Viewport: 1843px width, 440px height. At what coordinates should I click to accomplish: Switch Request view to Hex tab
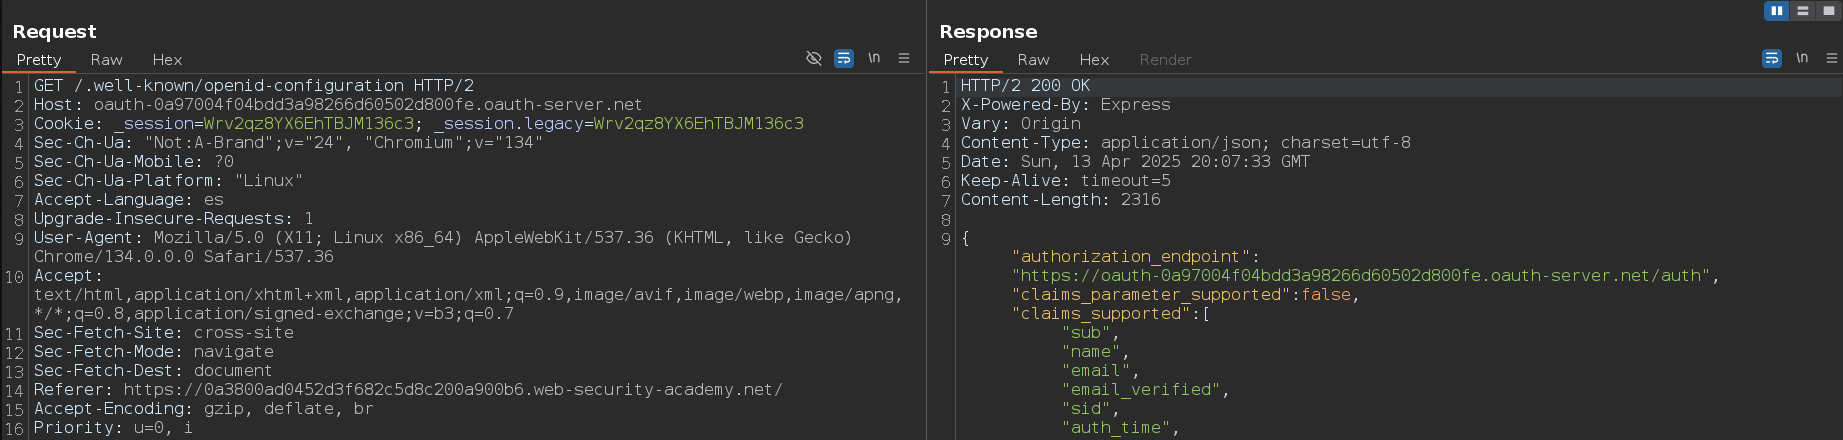pos(167,60)
